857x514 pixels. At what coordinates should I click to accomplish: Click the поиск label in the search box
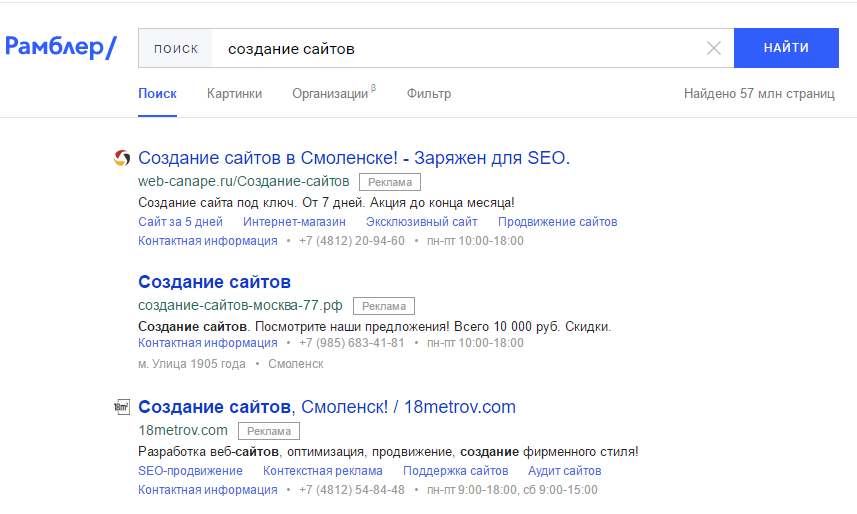pos(175,49)
